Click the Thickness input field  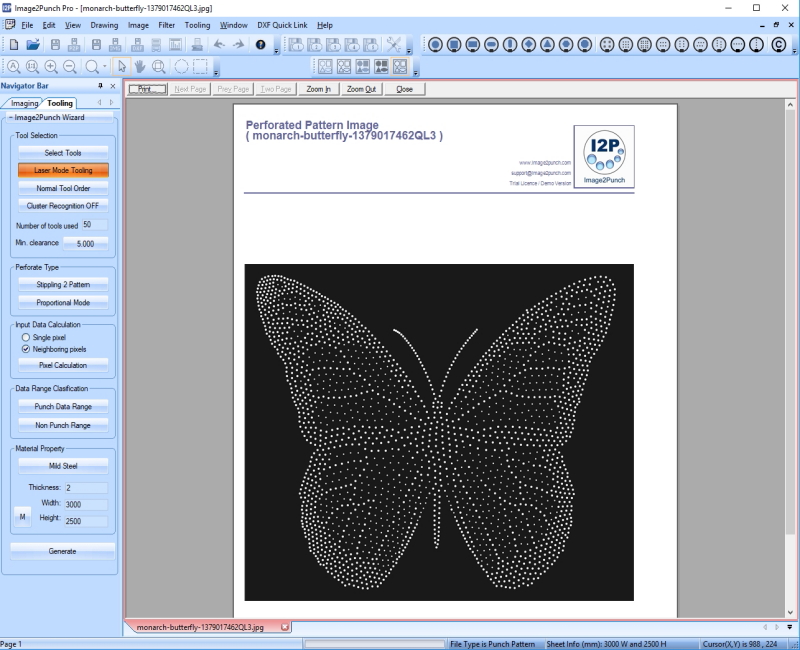86,488
